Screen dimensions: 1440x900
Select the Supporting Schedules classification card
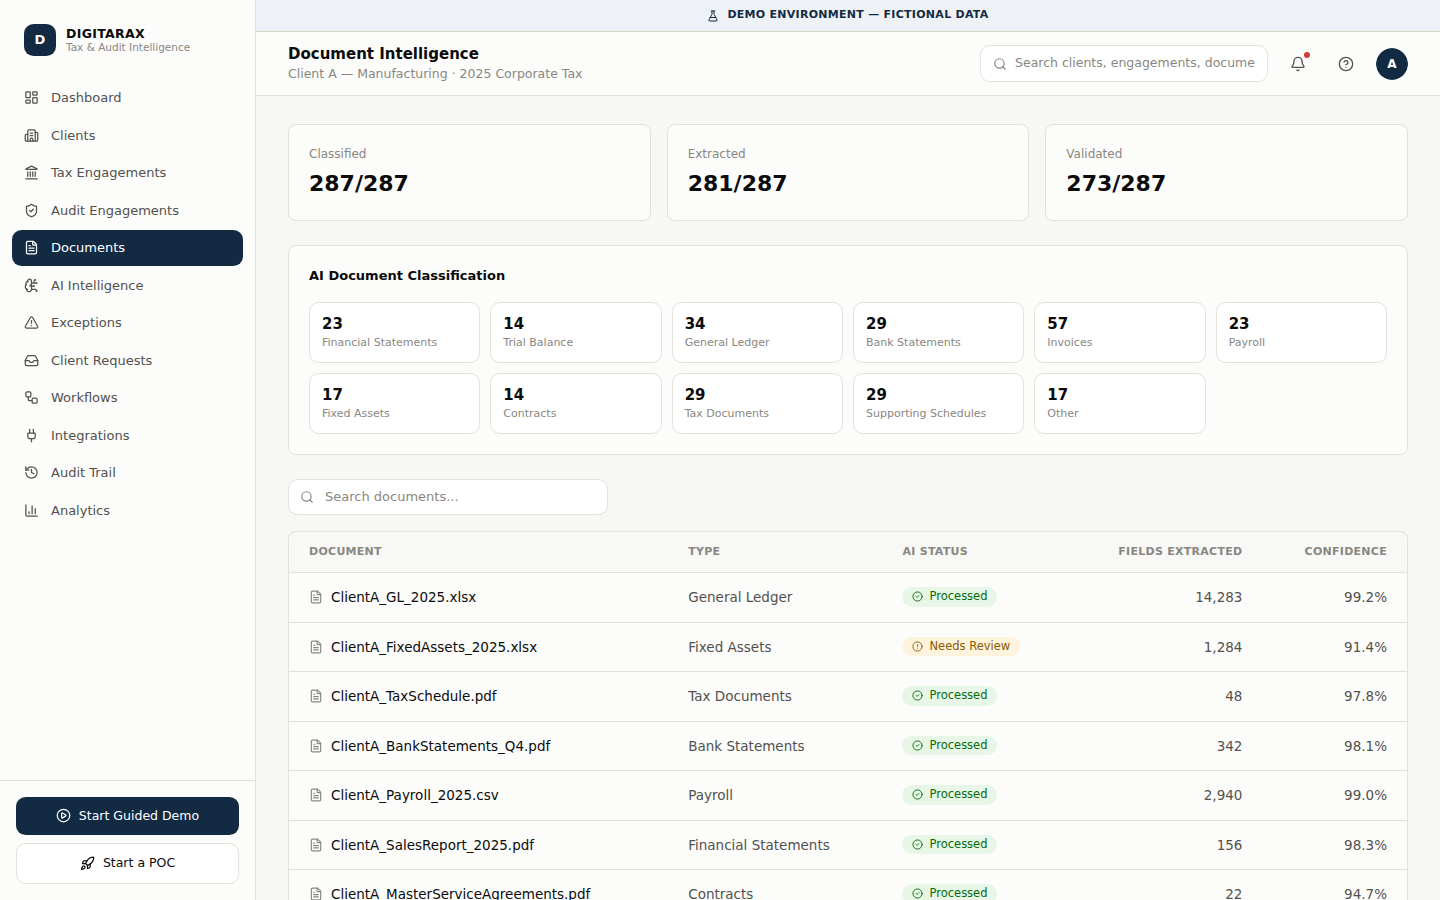tap(938, 403)
